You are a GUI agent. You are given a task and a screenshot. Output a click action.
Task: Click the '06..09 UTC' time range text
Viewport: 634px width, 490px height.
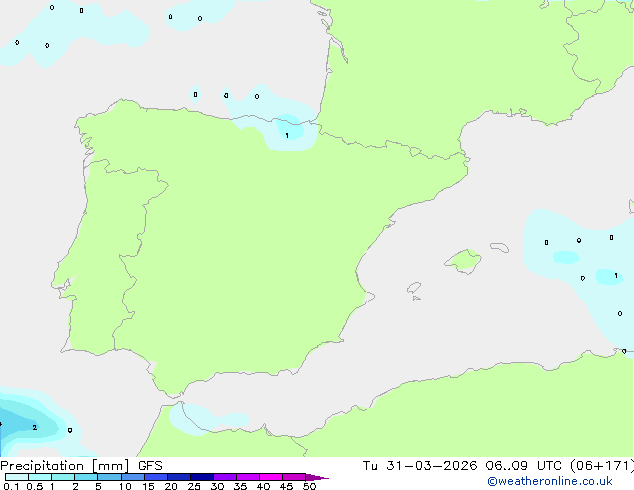(524, 466)
